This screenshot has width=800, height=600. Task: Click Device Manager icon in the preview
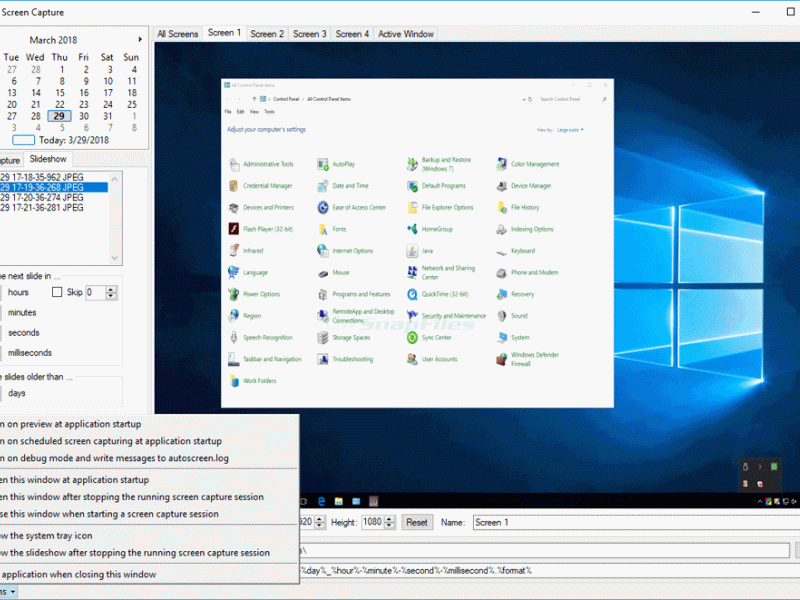point(502,186)
